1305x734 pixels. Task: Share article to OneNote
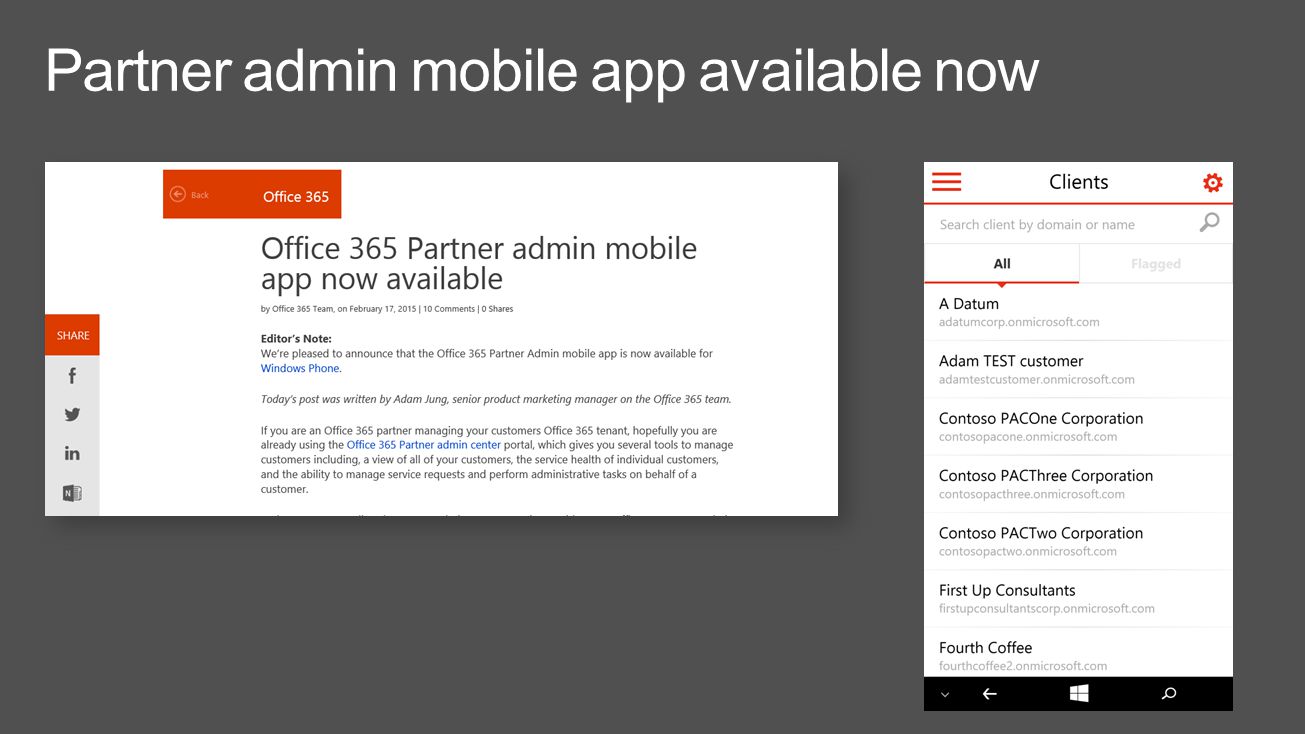[x=72, y=493]
